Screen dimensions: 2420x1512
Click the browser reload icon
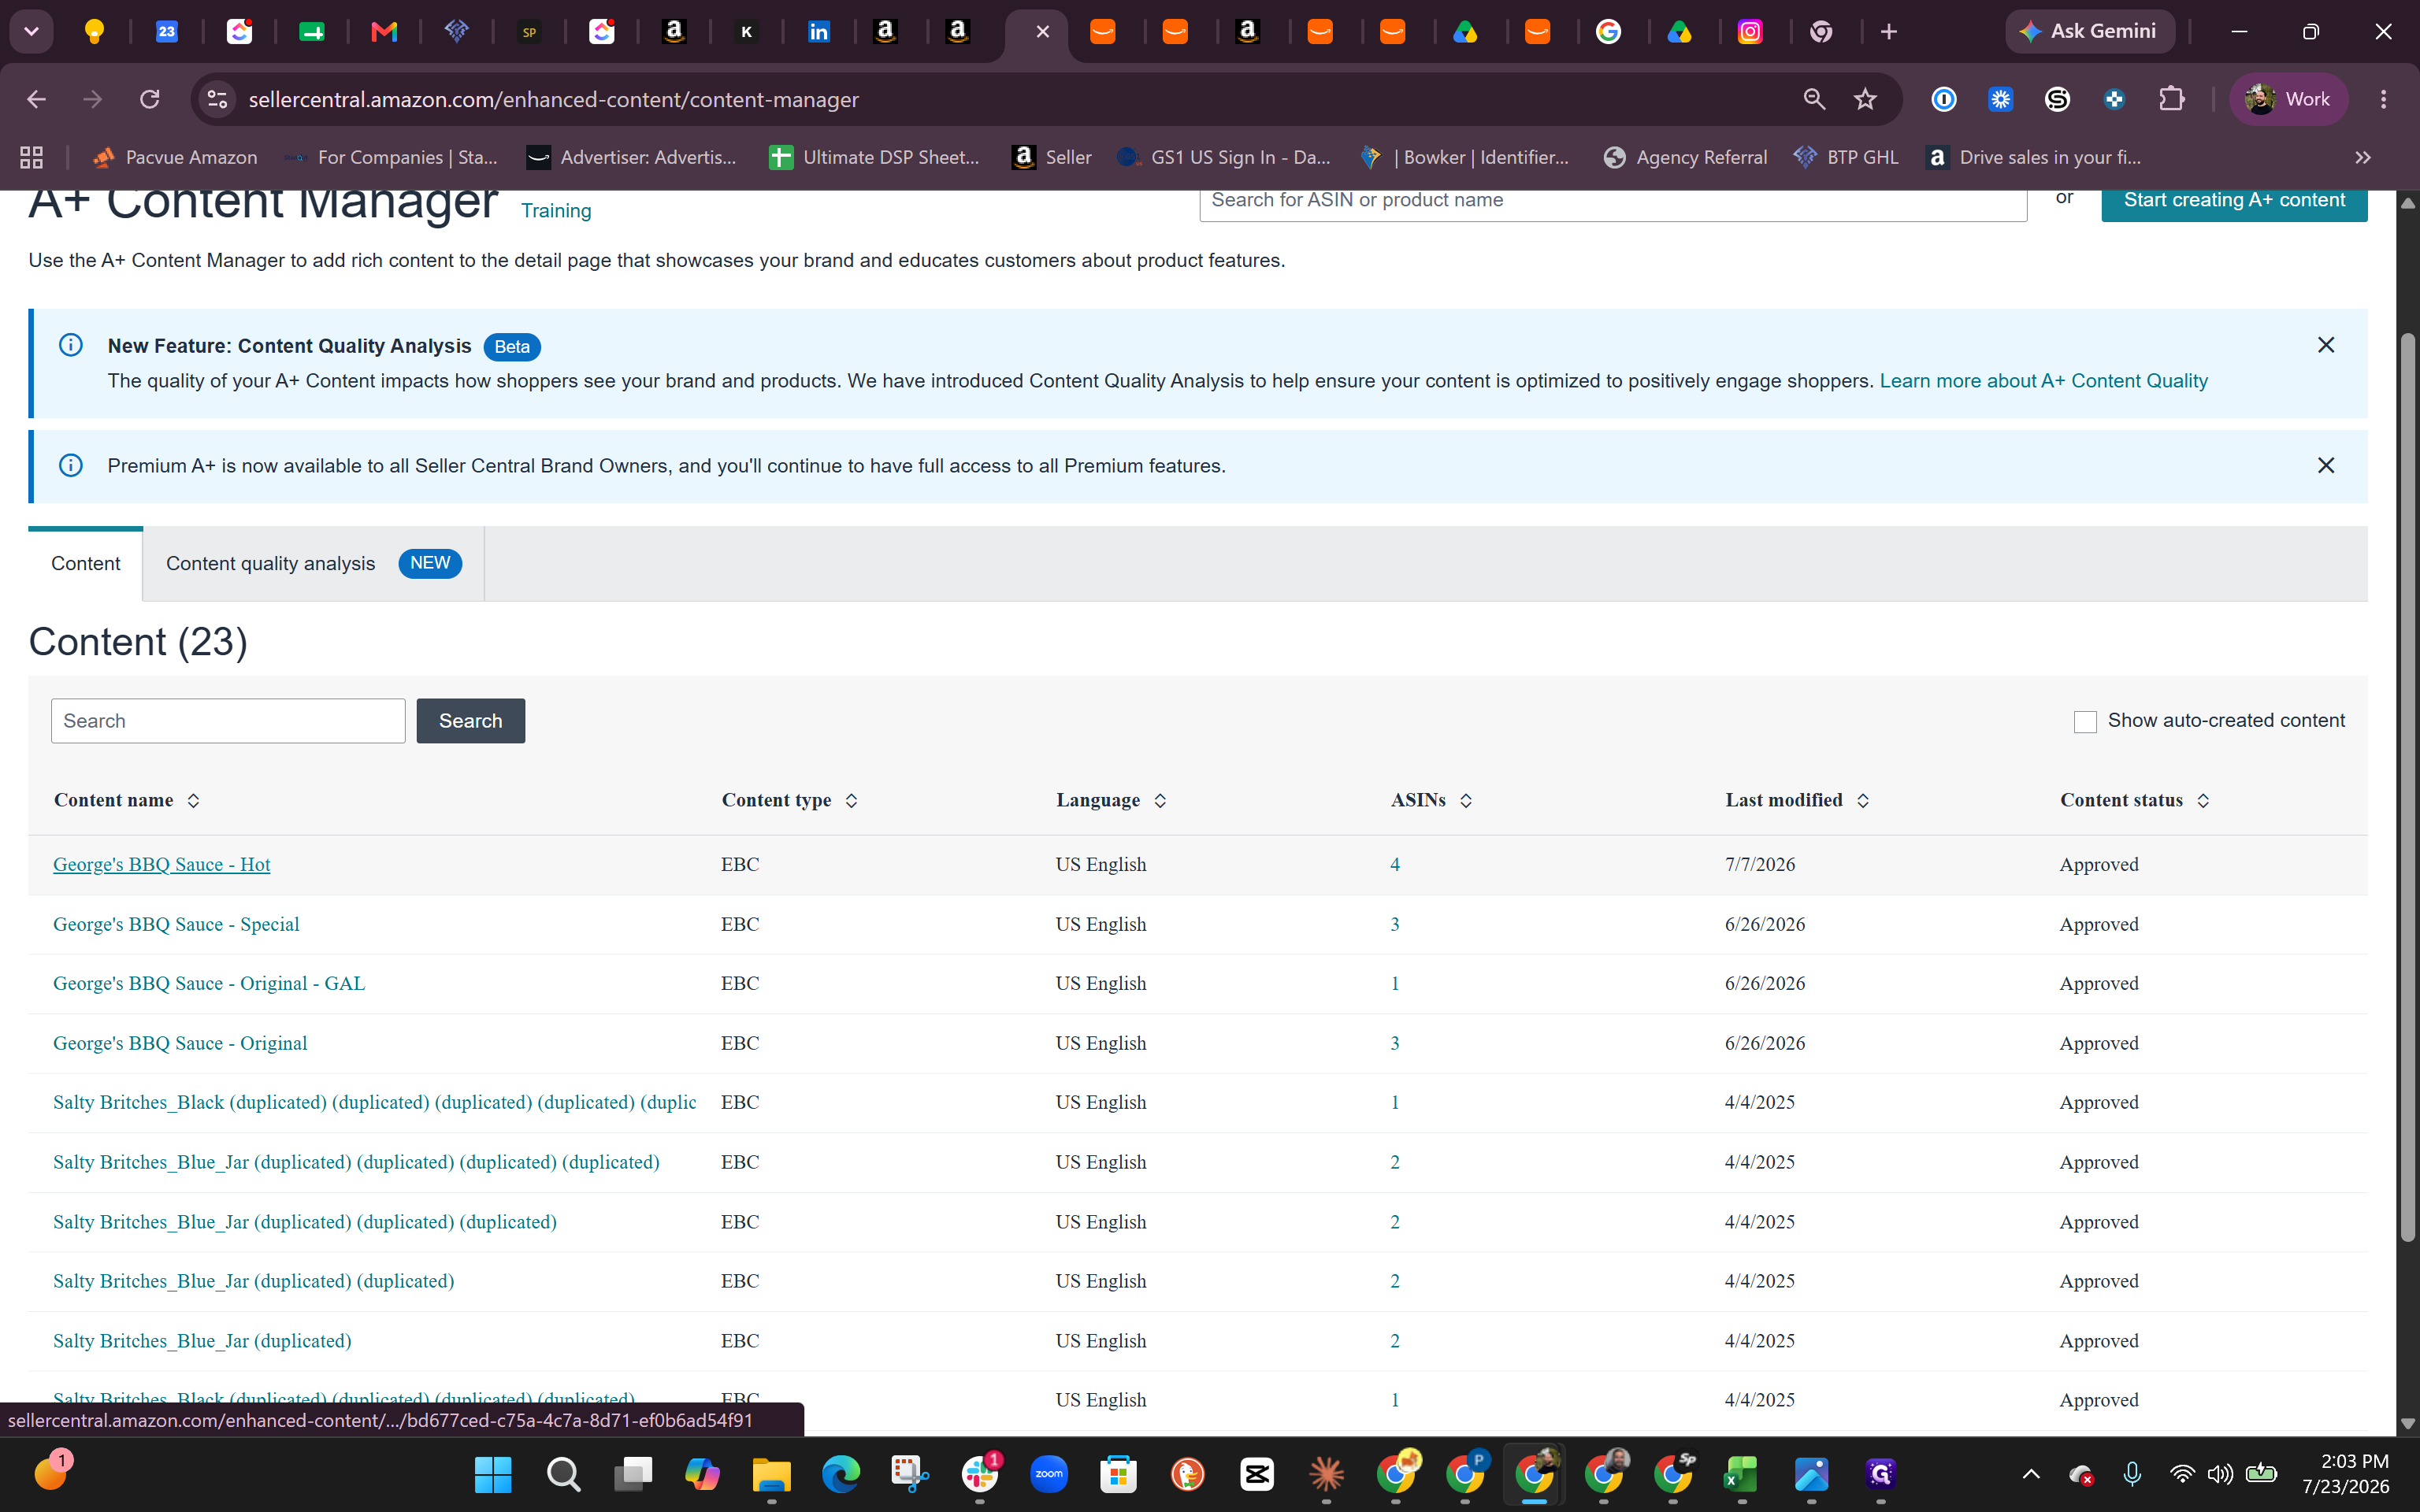point(150,99)
